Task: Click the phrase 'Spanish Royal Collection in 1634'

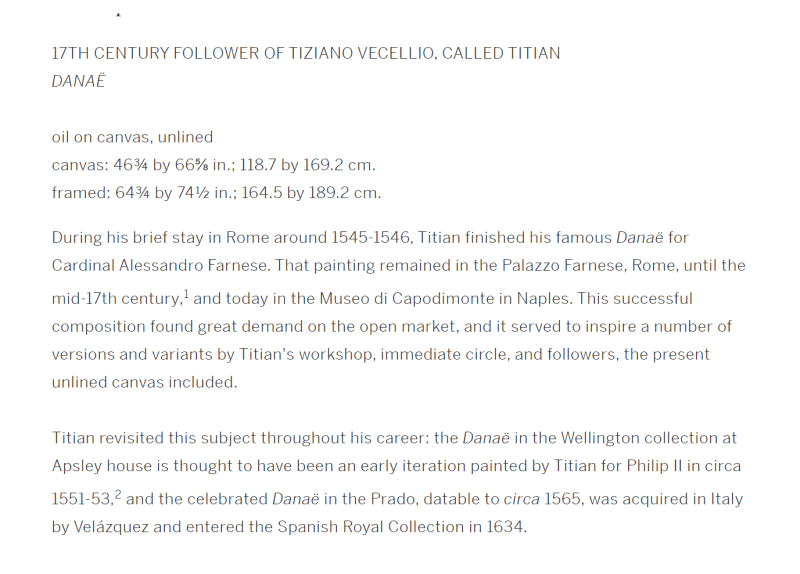Action: pos(402,527)
